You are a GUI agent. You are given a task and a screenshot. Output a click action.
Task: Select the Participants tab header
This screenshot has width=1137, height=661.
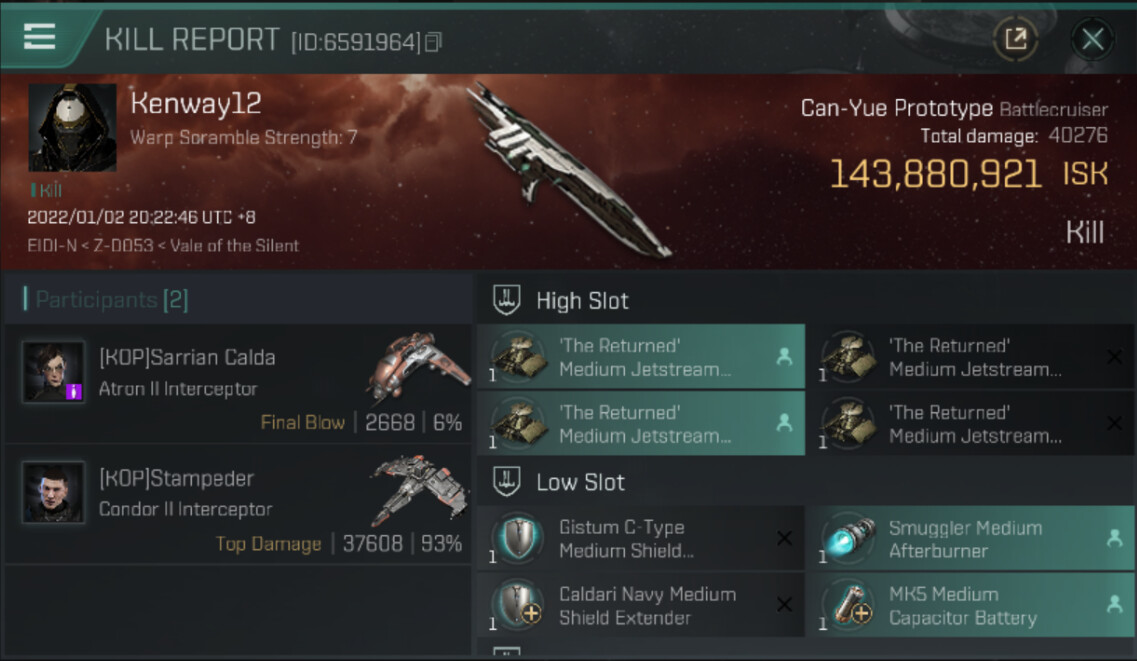(x=106, y=299)
